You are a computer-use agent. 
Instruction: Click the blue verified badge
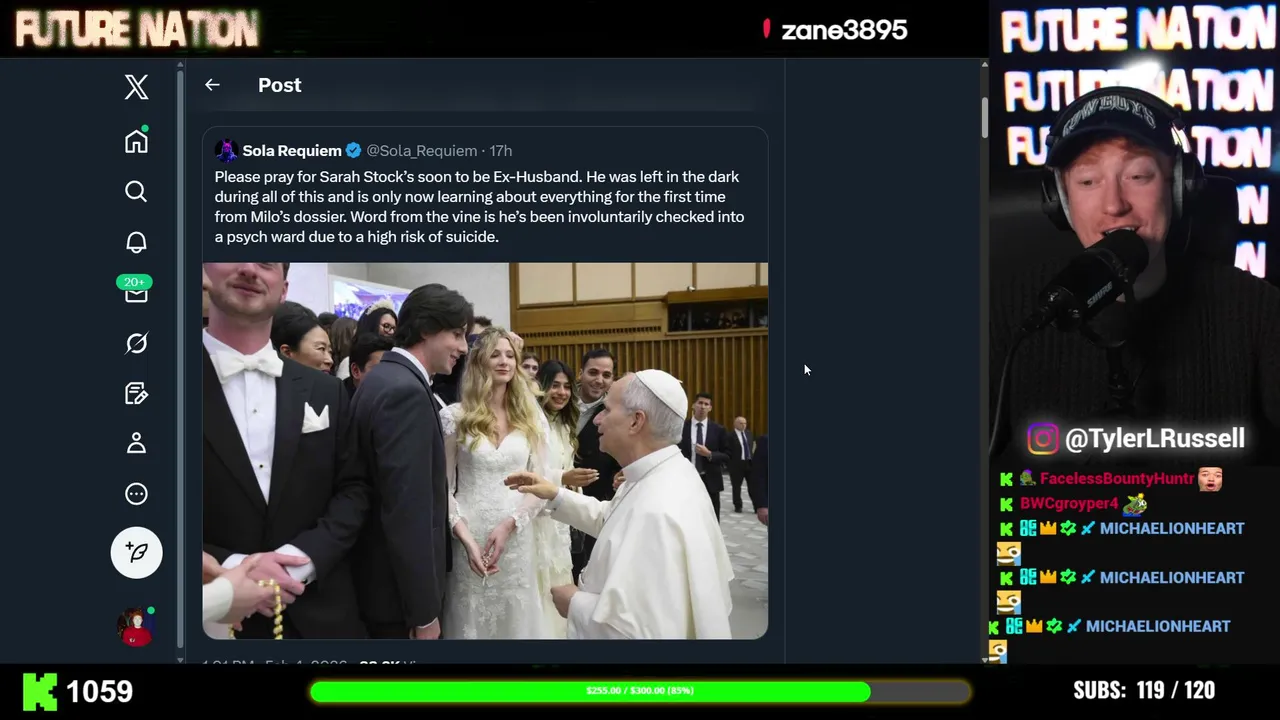pos(353,151)
